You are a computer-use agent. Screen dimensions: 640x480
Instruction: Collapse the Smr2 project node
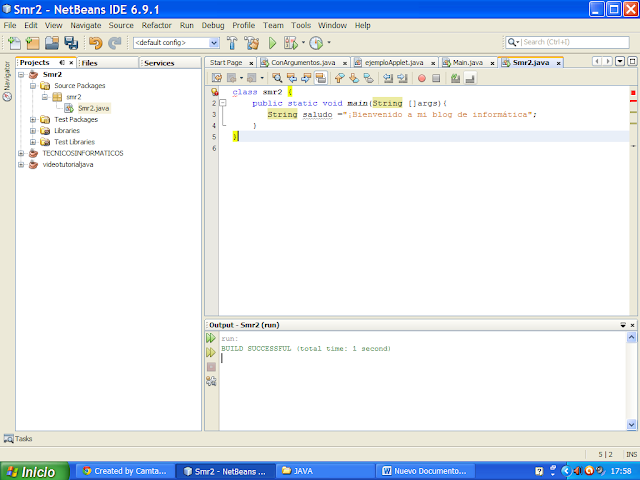click(x=21, y=74)
